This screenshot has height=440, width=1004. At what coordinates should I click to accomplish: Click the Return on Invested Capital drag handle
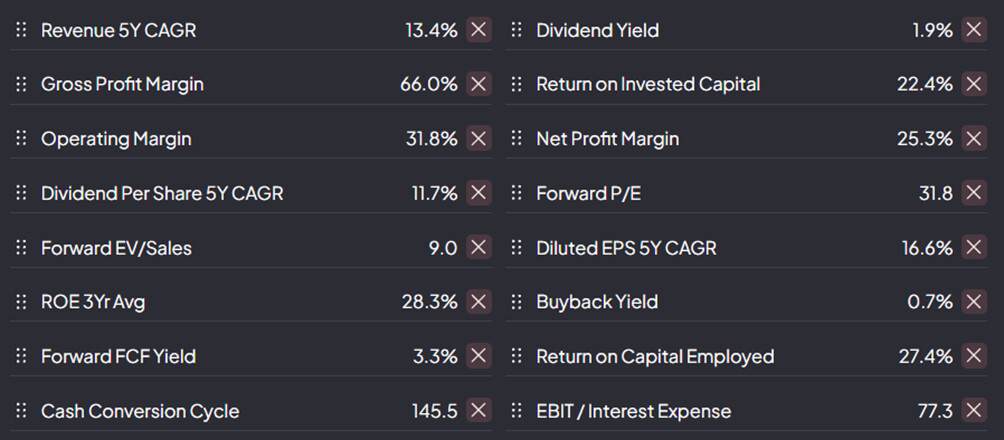tap(516, 84)
